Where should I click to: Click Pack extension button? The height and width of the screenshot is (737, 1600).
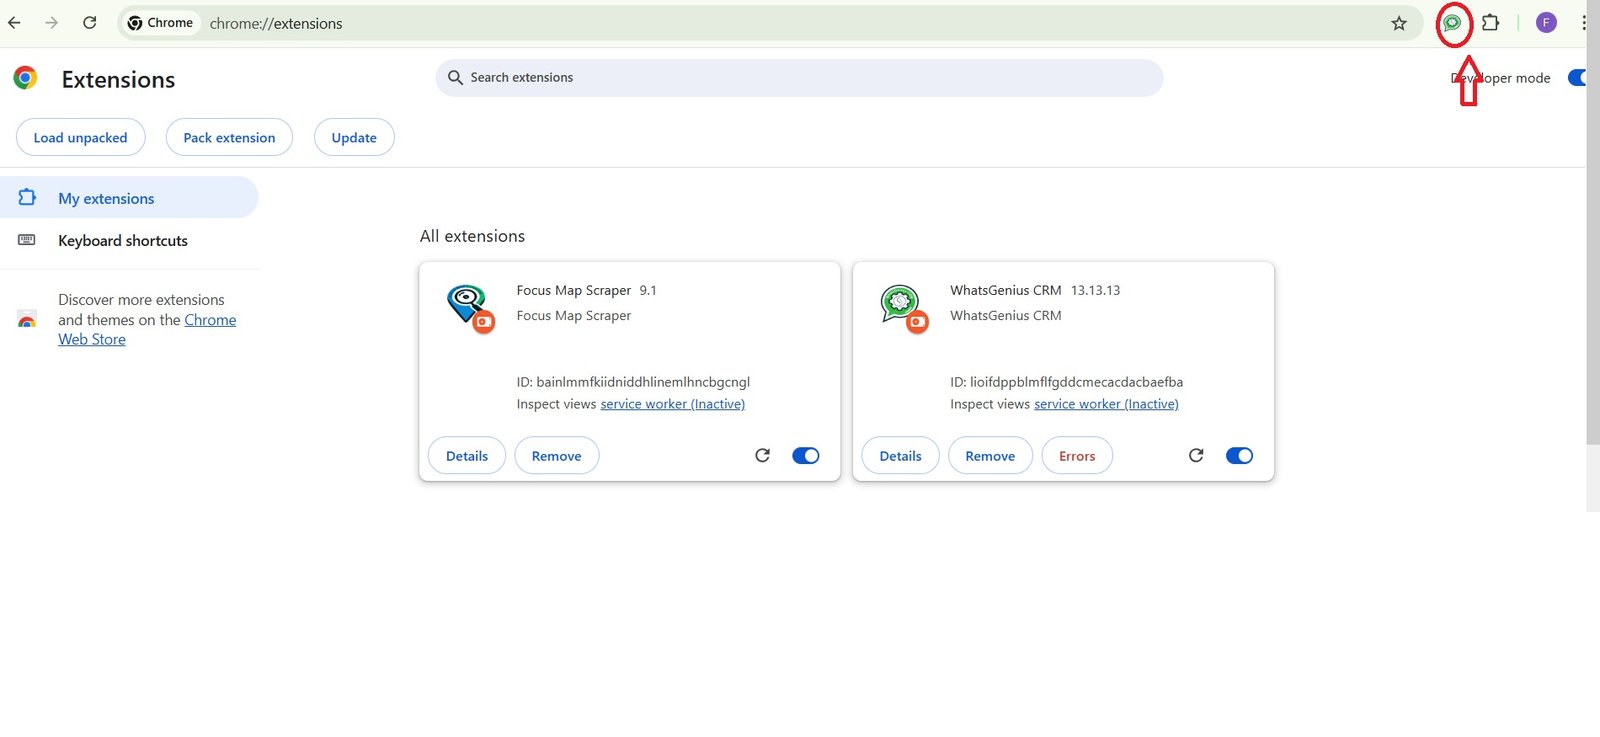click(229, 138)
